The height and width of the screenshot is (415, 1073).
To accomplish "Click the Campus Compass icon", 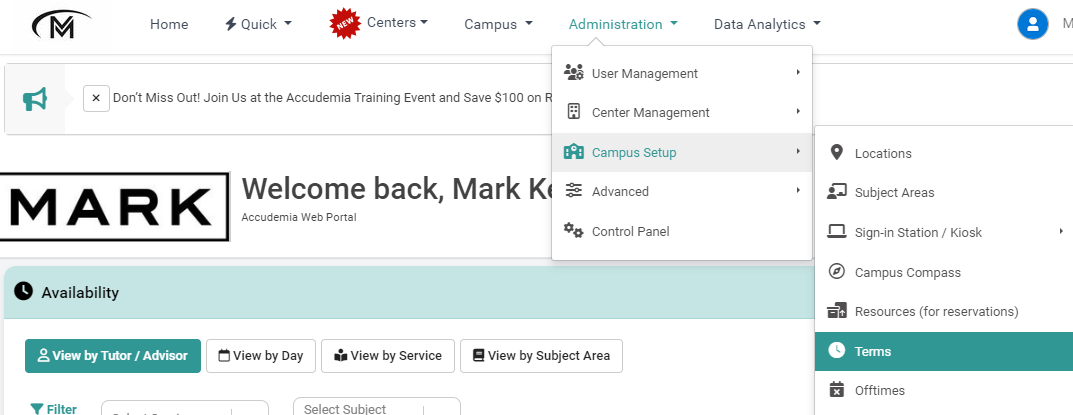I will pyautogui.click(x=837, y=272).
